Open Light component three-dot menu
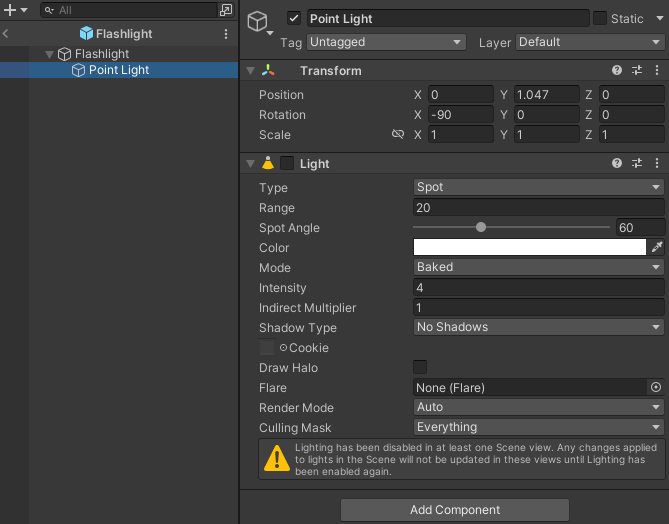This screenshot has width=669, height=524. pyautogui.click(x=657, y=163)
